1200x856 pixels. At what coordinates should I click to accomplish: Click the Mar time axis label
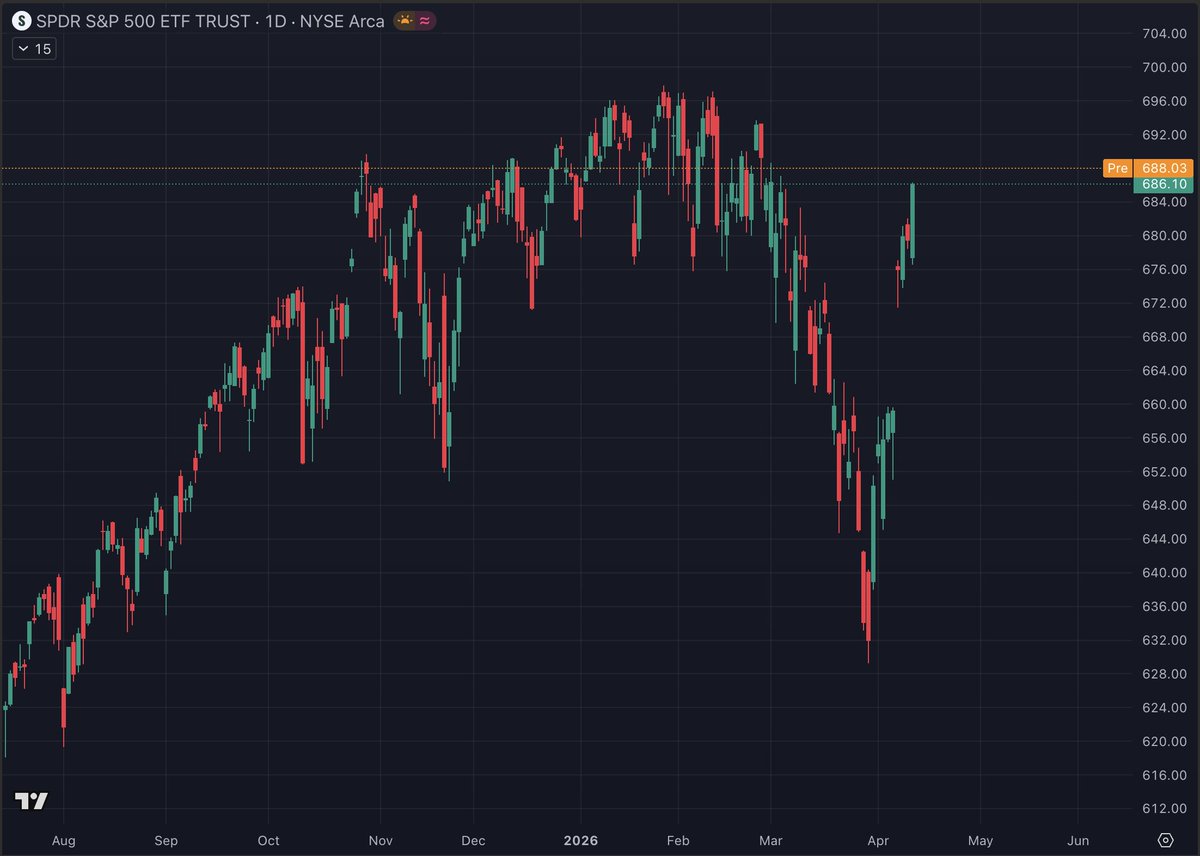(x=771, y=840)
